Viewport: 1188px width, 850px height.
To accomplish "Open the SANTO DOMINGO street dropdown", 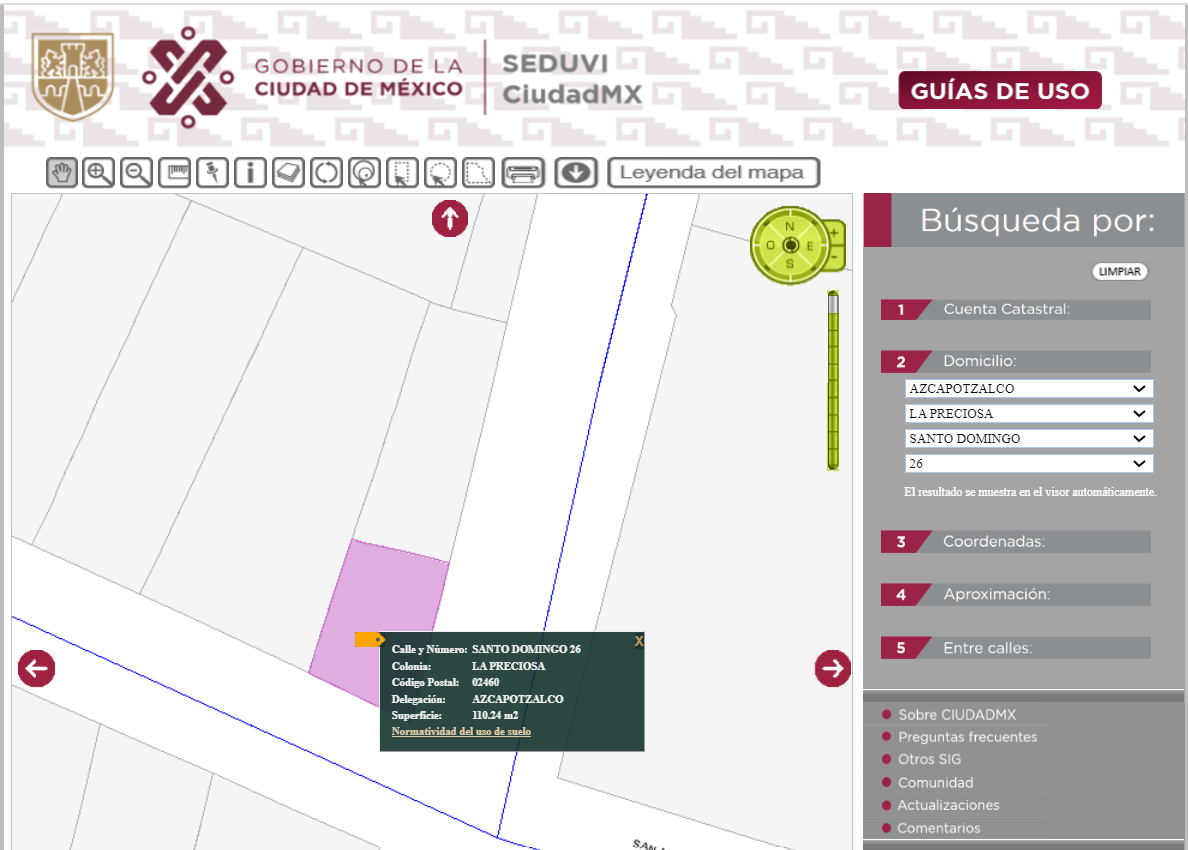I will 1029,439.
